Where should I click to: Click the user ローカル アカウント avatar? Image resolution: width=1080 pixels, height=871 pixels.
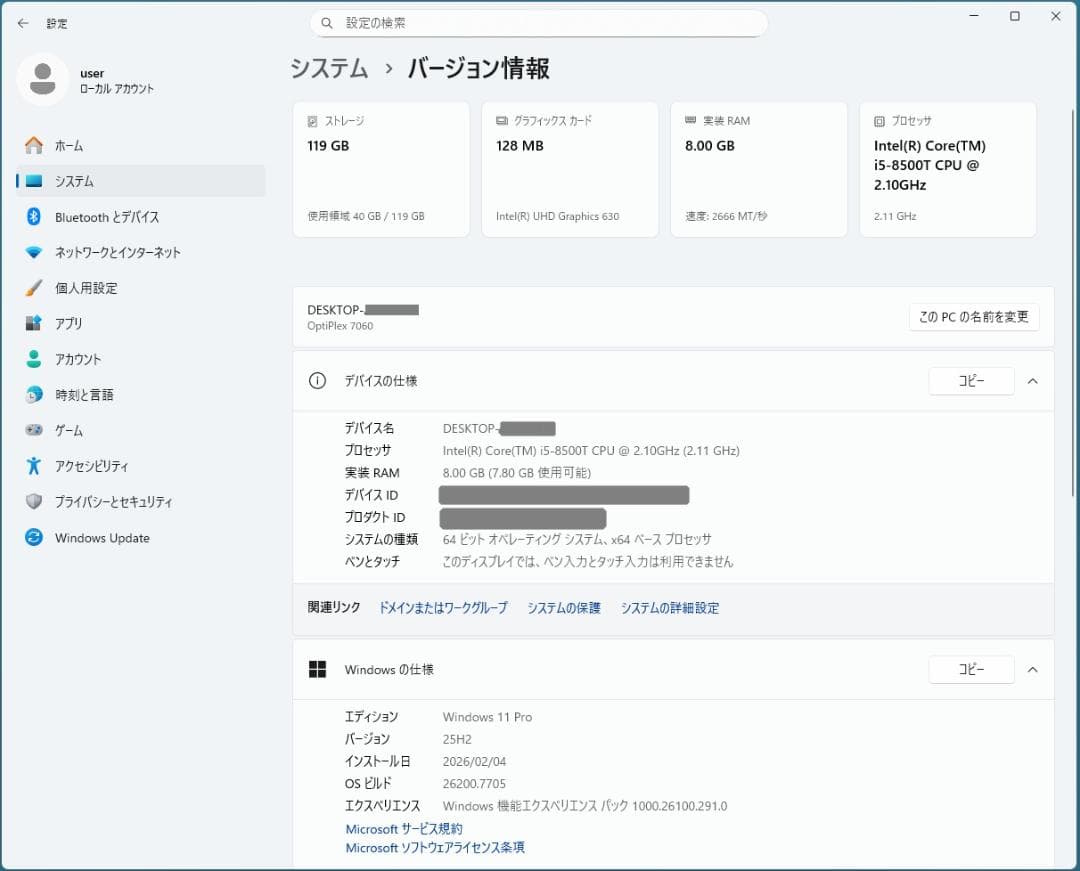(42, 78)
